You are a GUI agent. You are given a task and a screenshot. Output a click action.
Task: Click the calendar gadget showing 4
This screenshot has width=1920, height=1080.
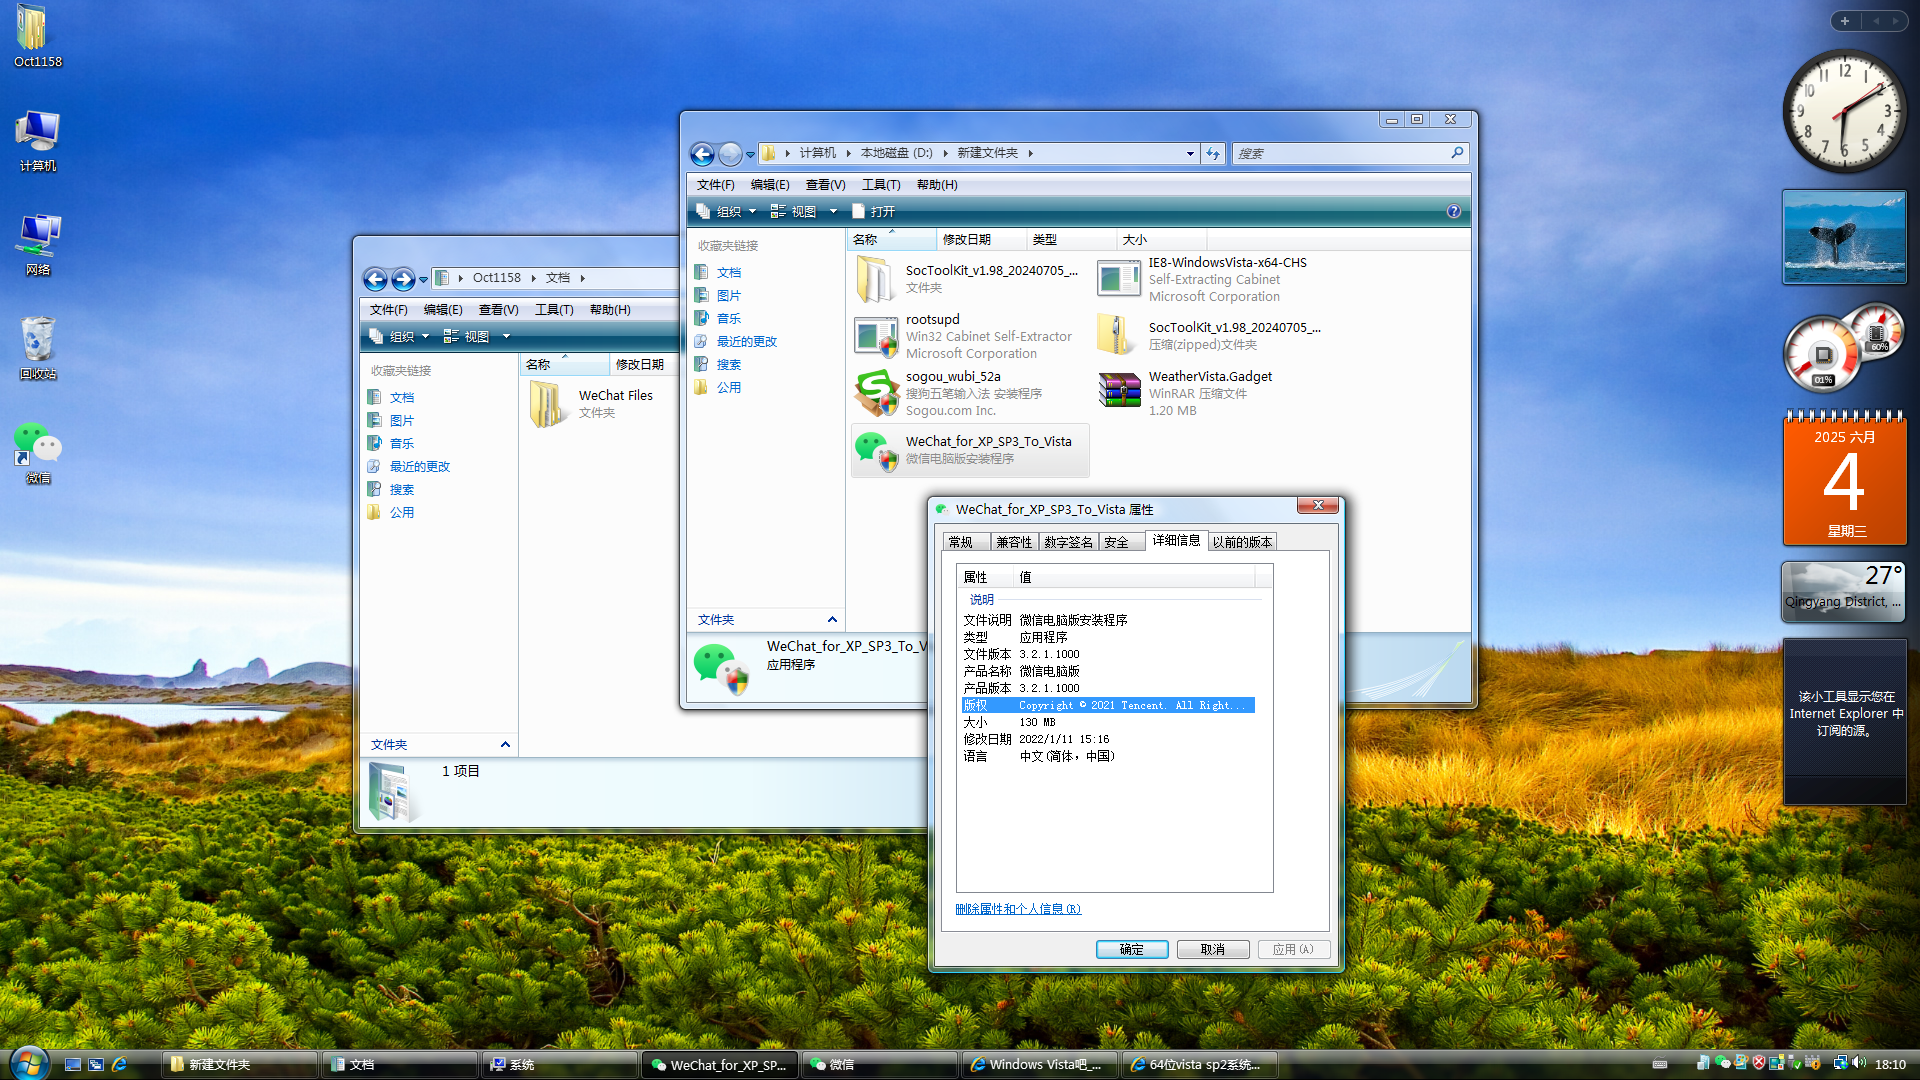(x=1844, y=478)
